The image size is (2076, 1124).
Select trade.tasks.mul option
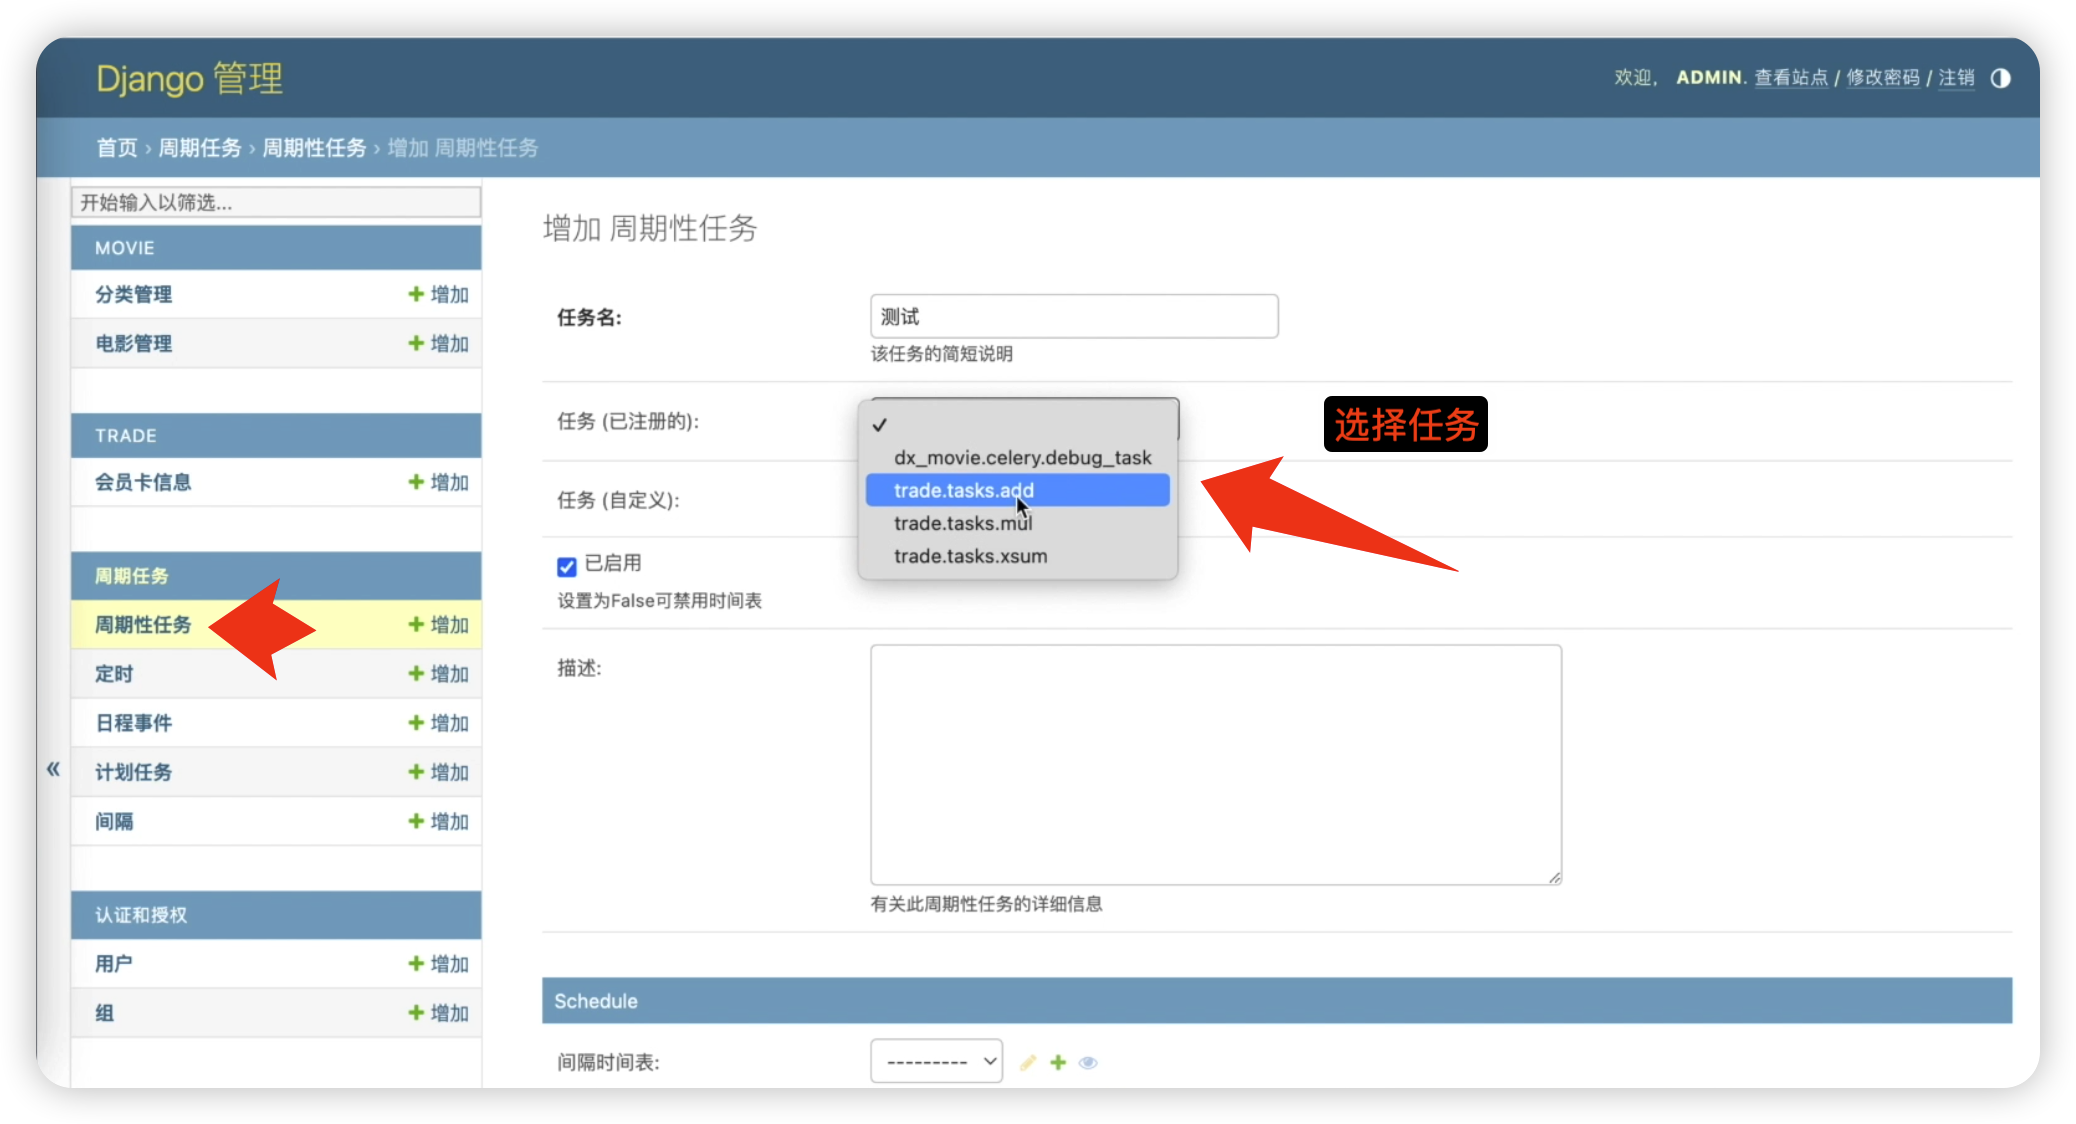point(1017,523)
